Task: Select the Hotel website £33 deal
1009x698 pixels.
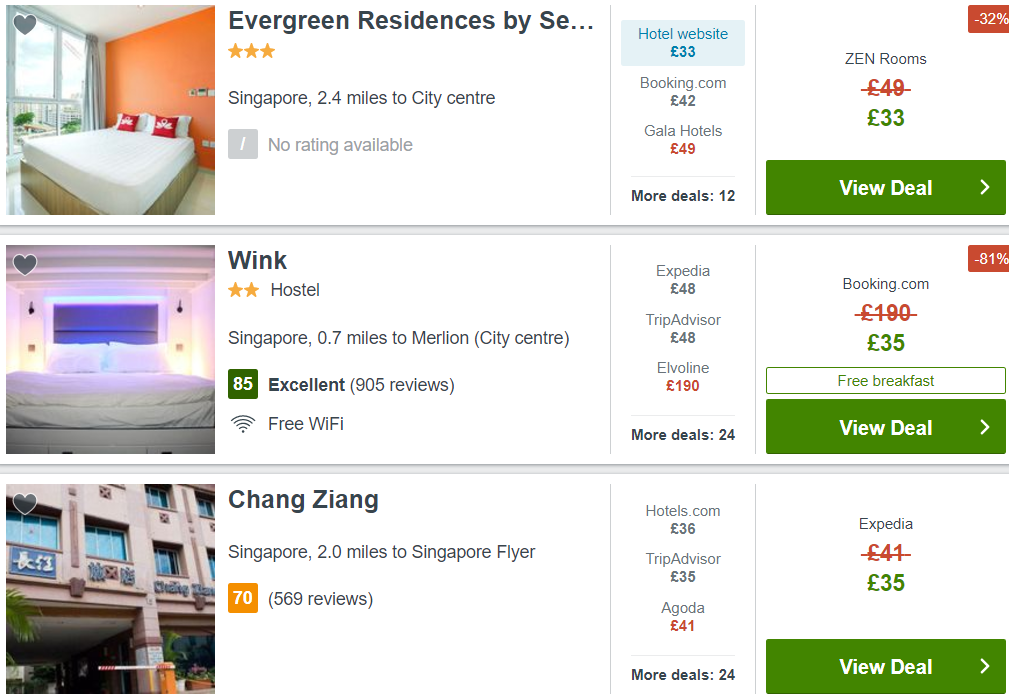Action: pyautogui.click(x=683, y=43)
